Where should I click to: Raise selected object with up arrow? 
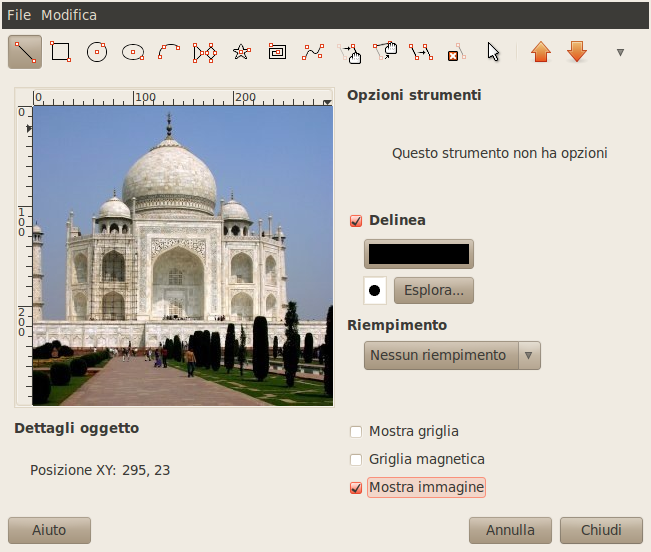click(x=541, y=52)
